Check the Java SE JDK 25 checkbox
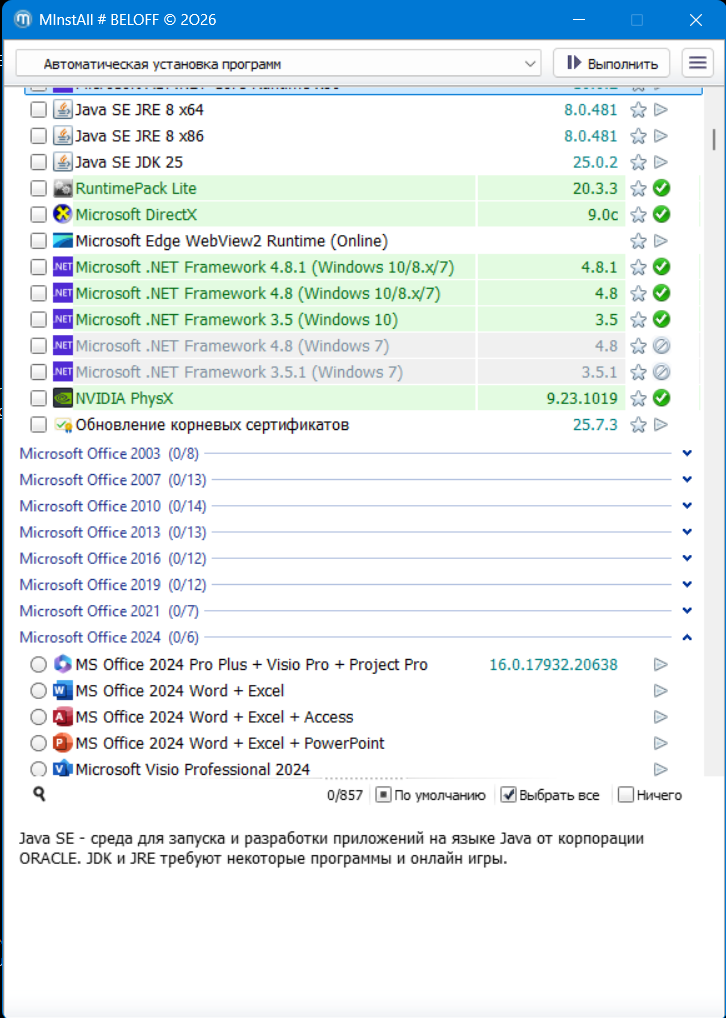 [39, 162]
